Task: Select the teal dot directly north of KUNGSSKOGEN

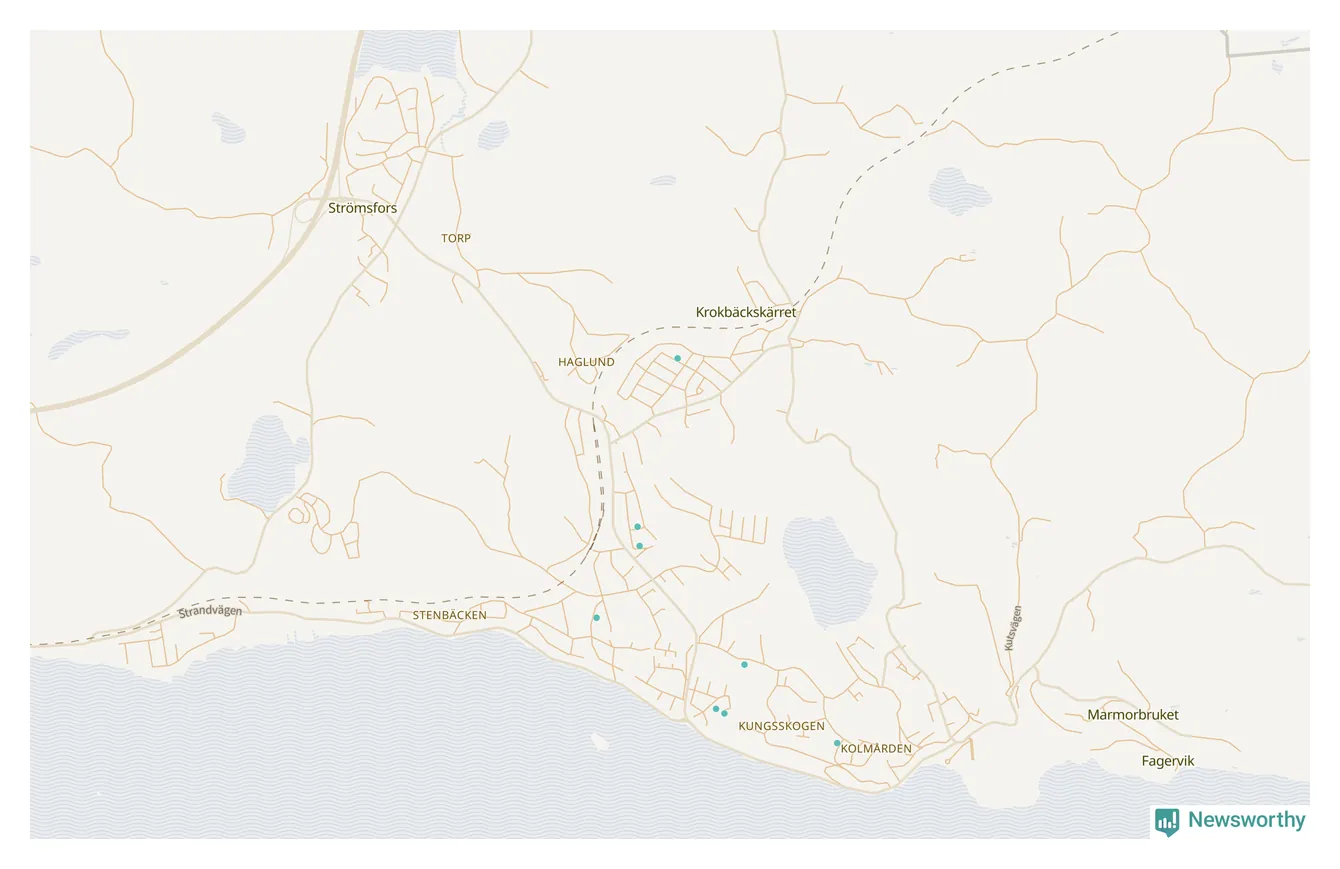Action: click(x=744, y=665)
